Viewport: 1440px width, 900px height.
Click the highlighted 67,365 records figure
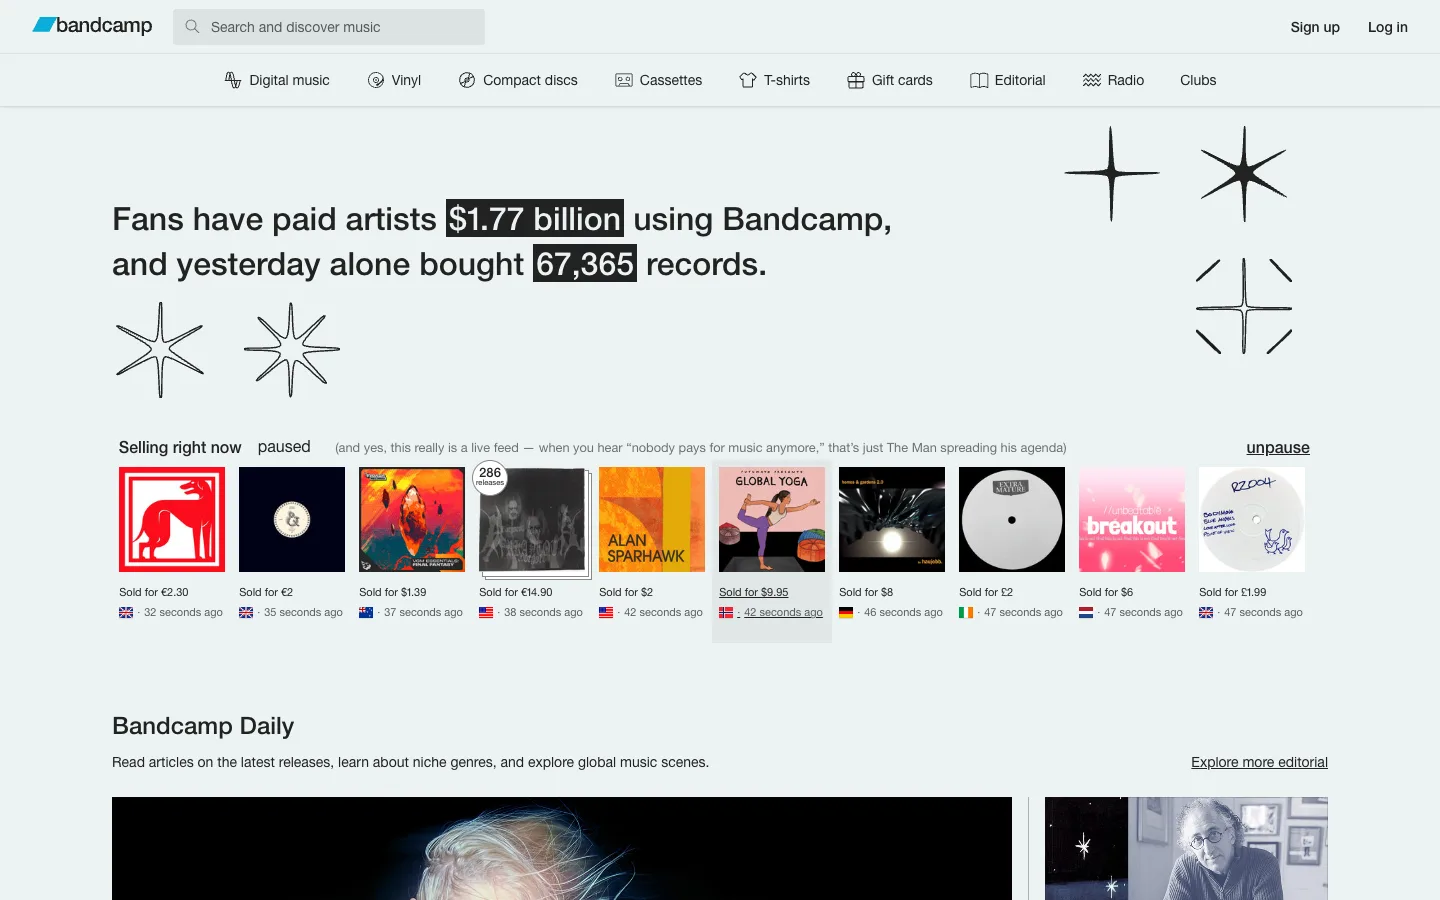tap(585, 264)
